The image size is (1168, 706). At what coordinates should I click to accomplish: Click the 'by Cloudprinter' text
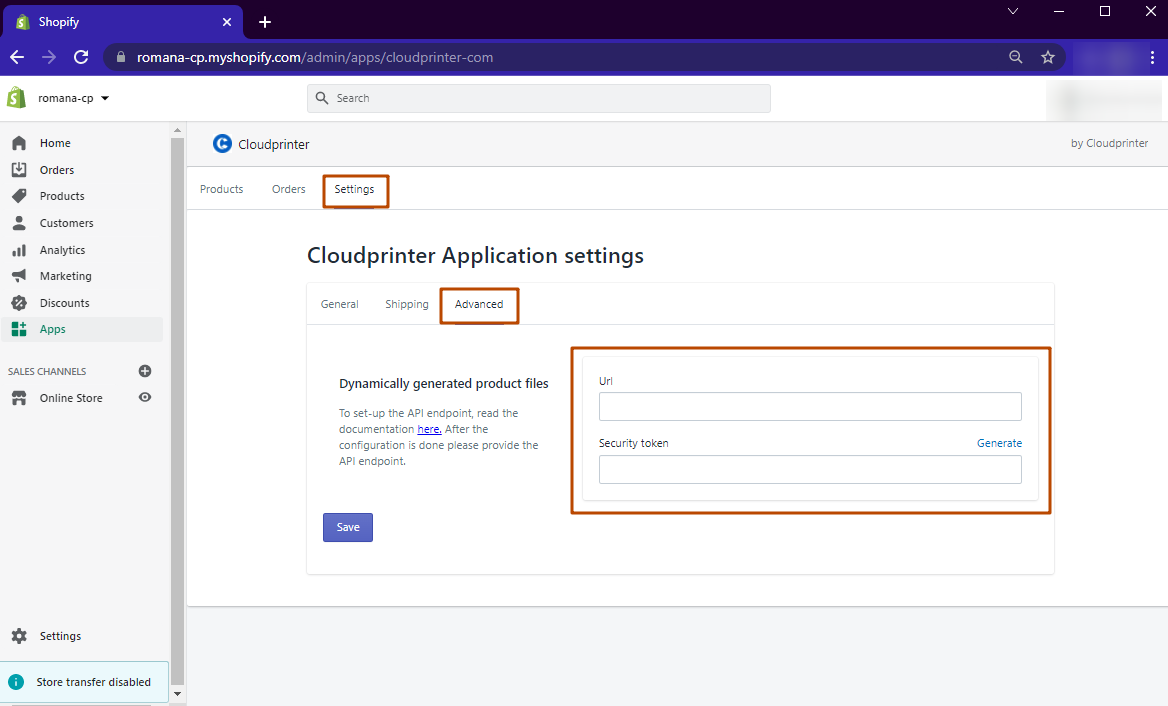tap(1109, 143)
